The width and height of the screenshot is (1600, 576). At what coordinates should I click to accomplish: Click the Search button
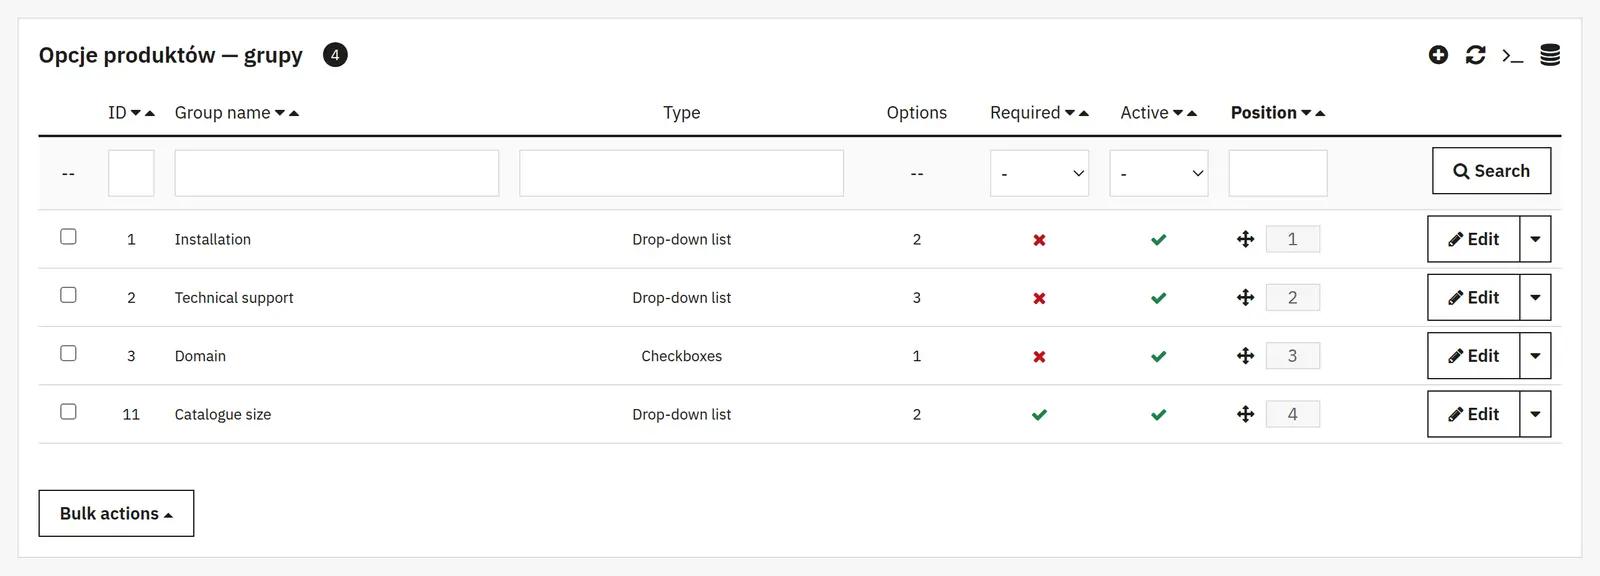(x=1491, y=171)
